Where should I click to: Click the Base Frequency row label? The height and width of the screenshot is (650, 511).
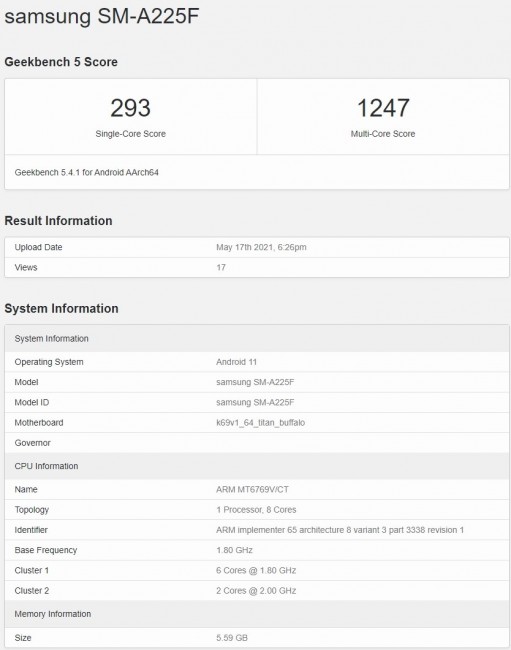(46, 551)
